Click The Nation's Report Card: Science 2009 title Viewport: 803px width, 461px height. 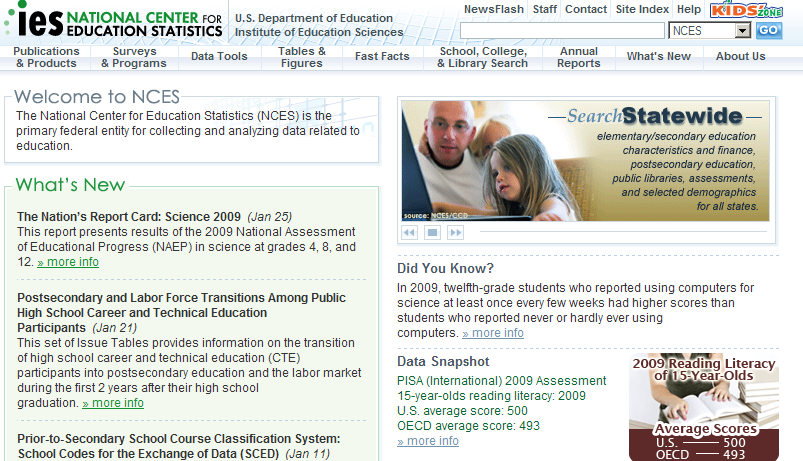129,217
